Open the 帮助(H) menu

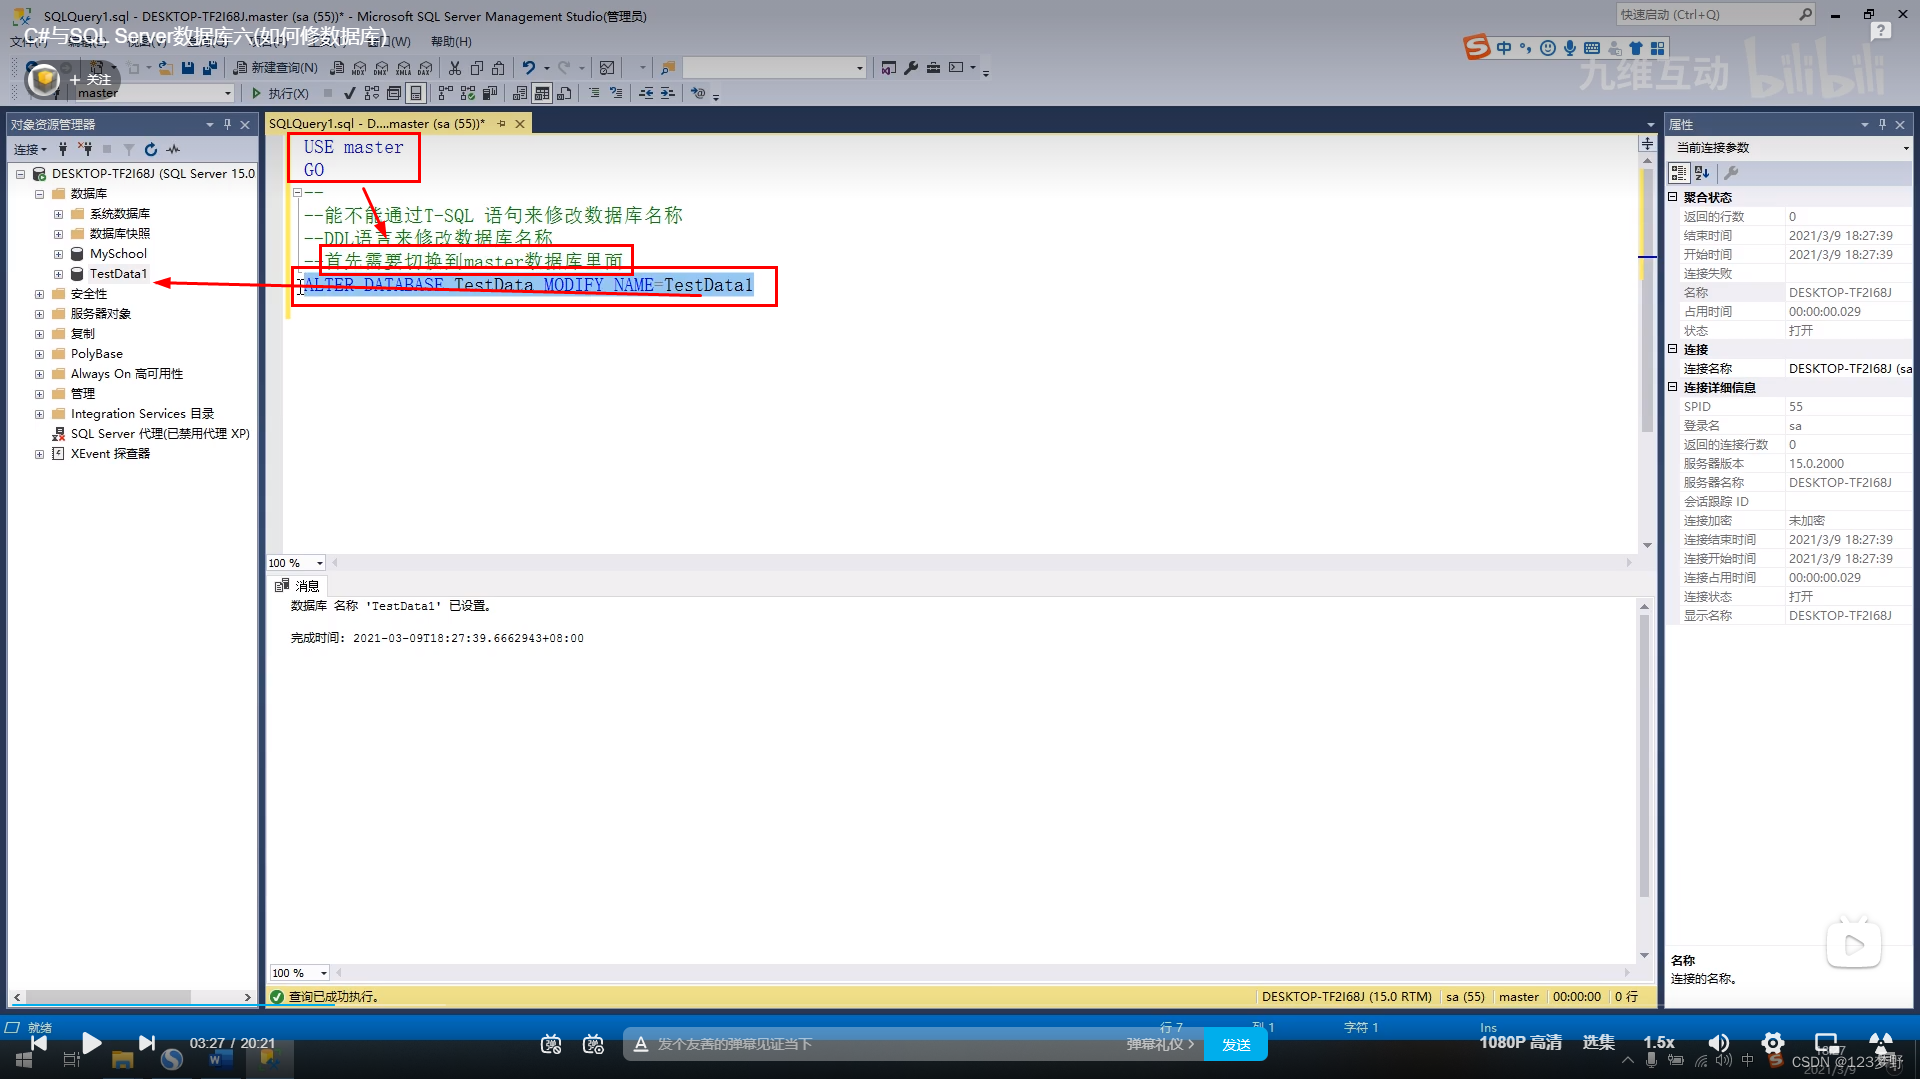[451, 42]
